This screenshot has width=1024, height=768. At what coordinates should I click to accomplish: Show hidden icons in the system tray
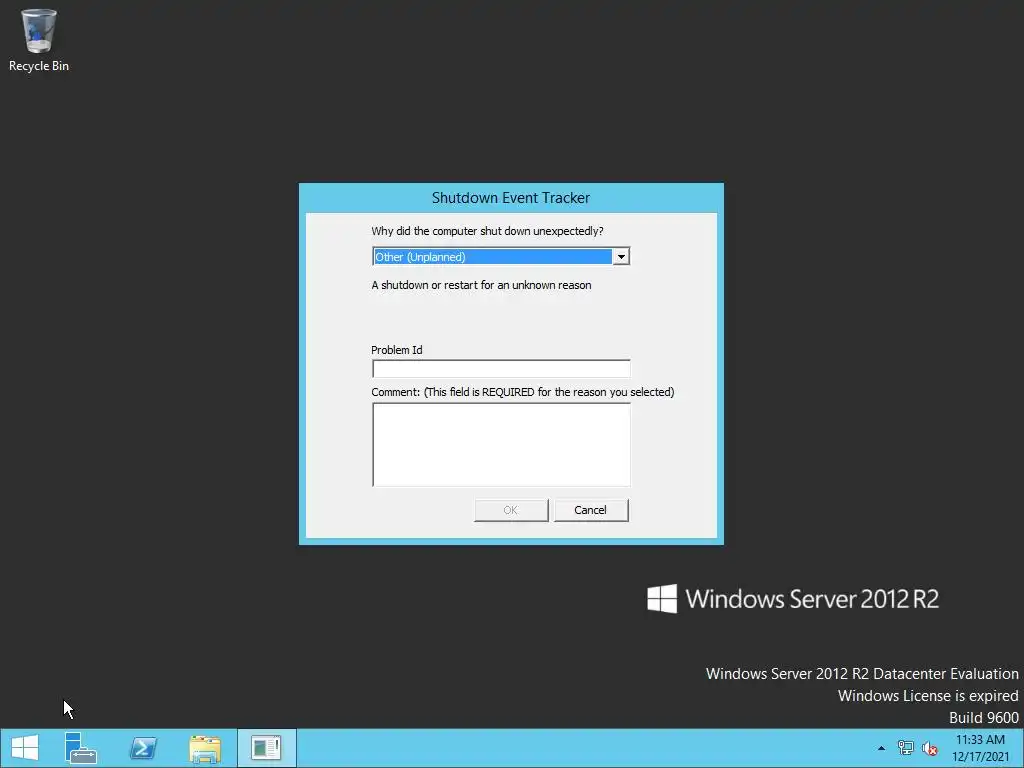(x=881, y=748)
